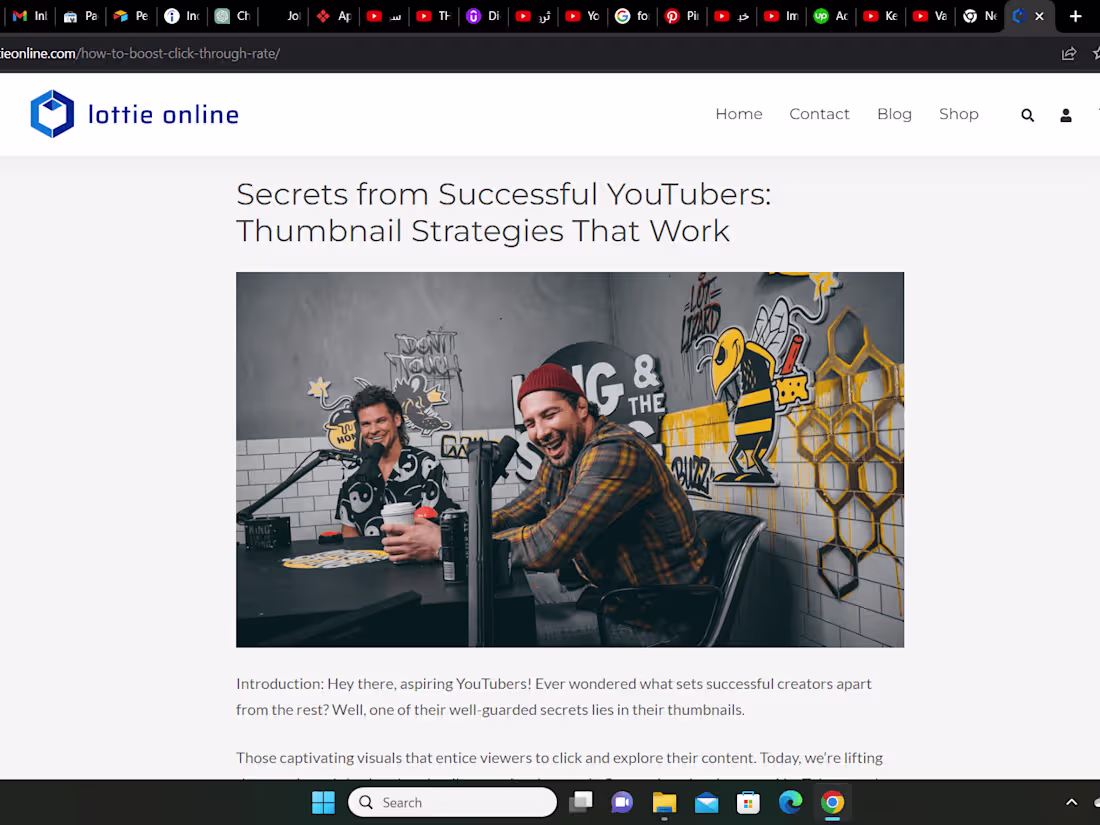This screenshot has width=1100, height=825.
Task: Open the Windows Start menu
Action: coord(323,802)
